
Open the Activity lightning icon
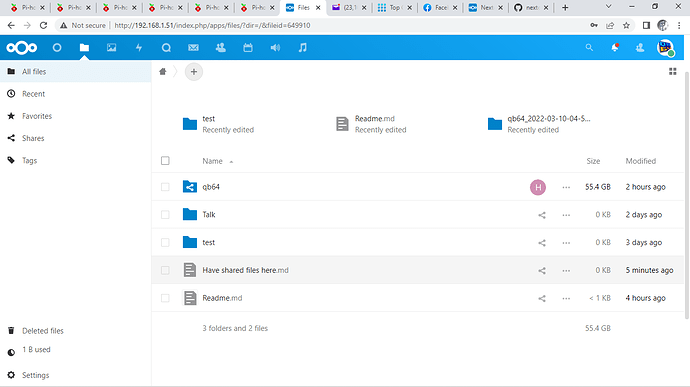[x=139, y=48]
